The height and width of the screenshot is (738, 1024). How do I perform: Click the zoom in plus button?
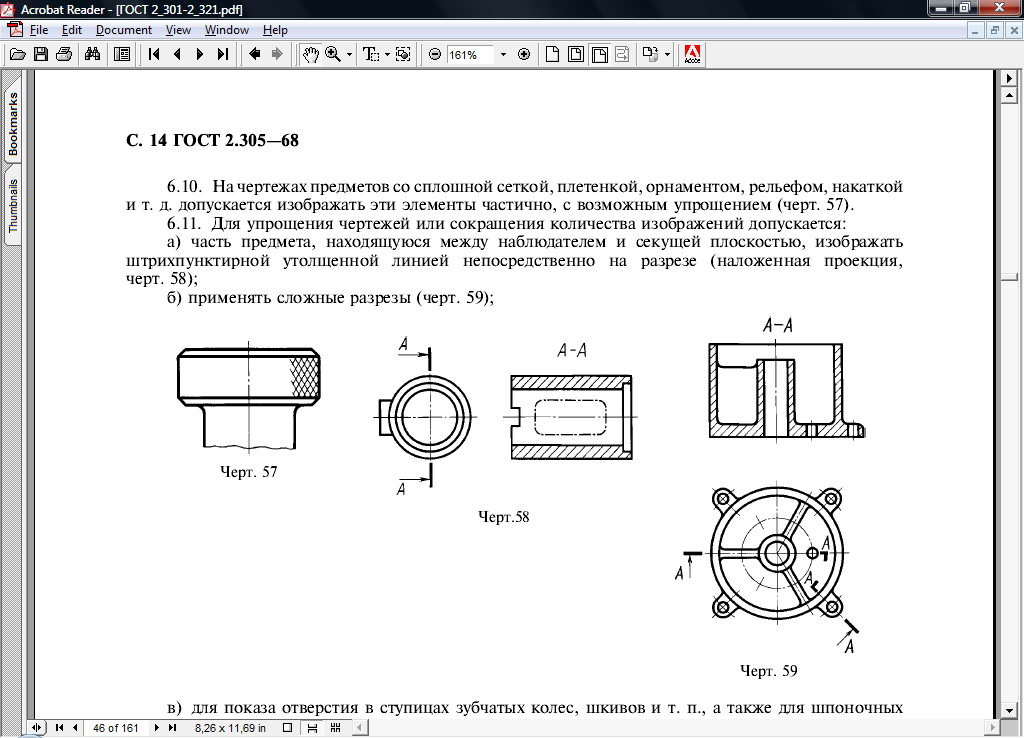pyautogui.click(x=524, y=54)
